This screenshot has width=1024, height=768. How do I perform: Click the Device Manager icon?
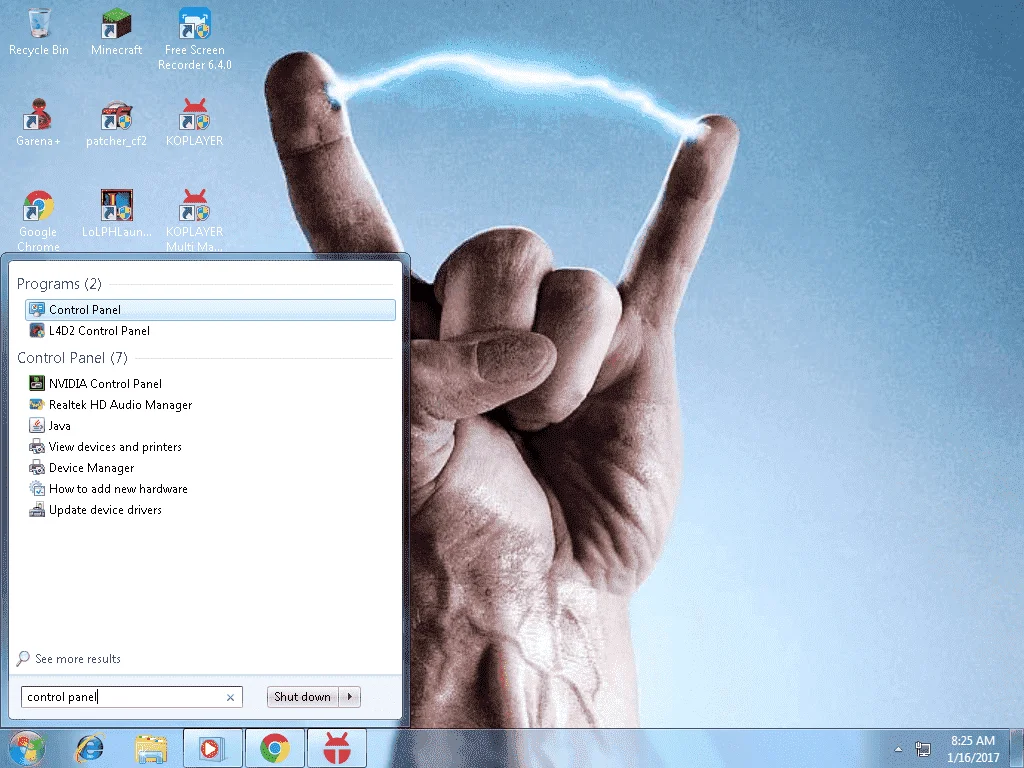coord(37,468)
